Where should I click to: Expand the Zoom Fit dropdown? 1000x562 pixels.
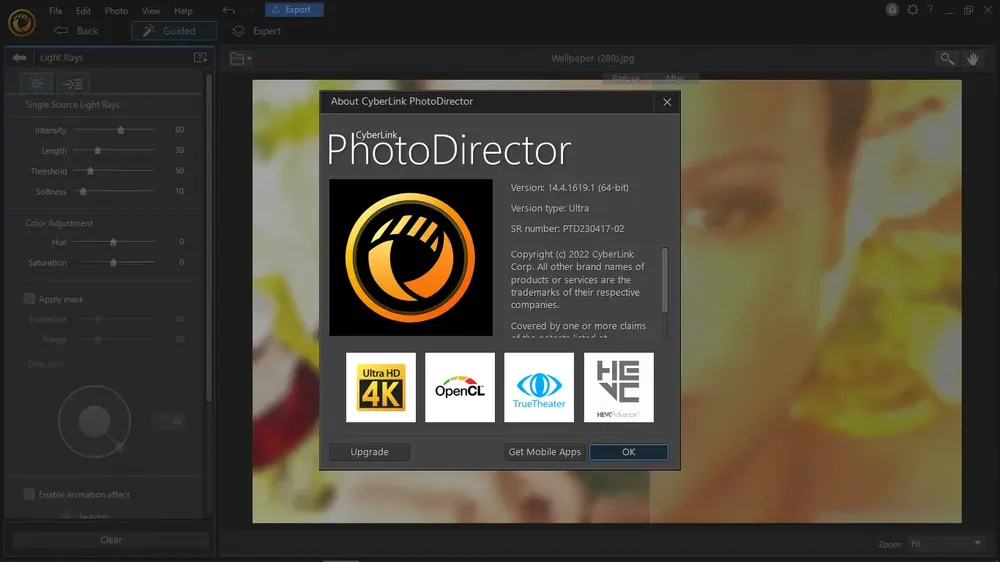946,544
